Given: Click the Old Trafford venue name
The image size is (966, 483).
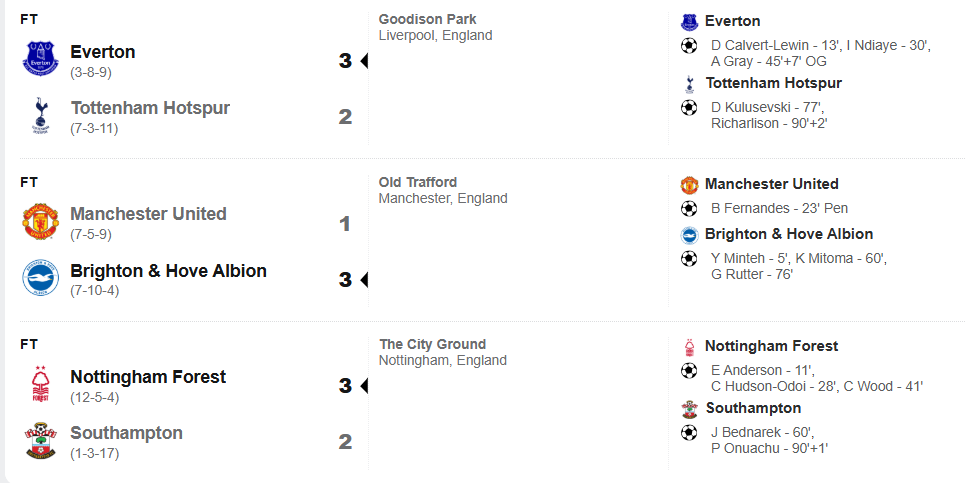Looking at the screenshot, I should coord(418,182).
